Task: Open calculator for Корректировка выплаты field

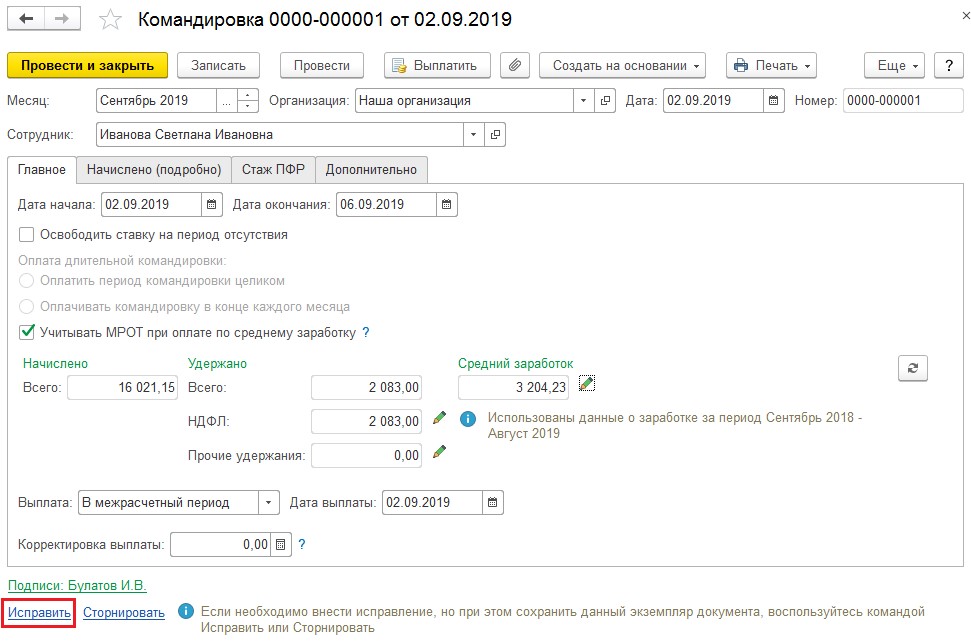Action: [x=281, y=544]
